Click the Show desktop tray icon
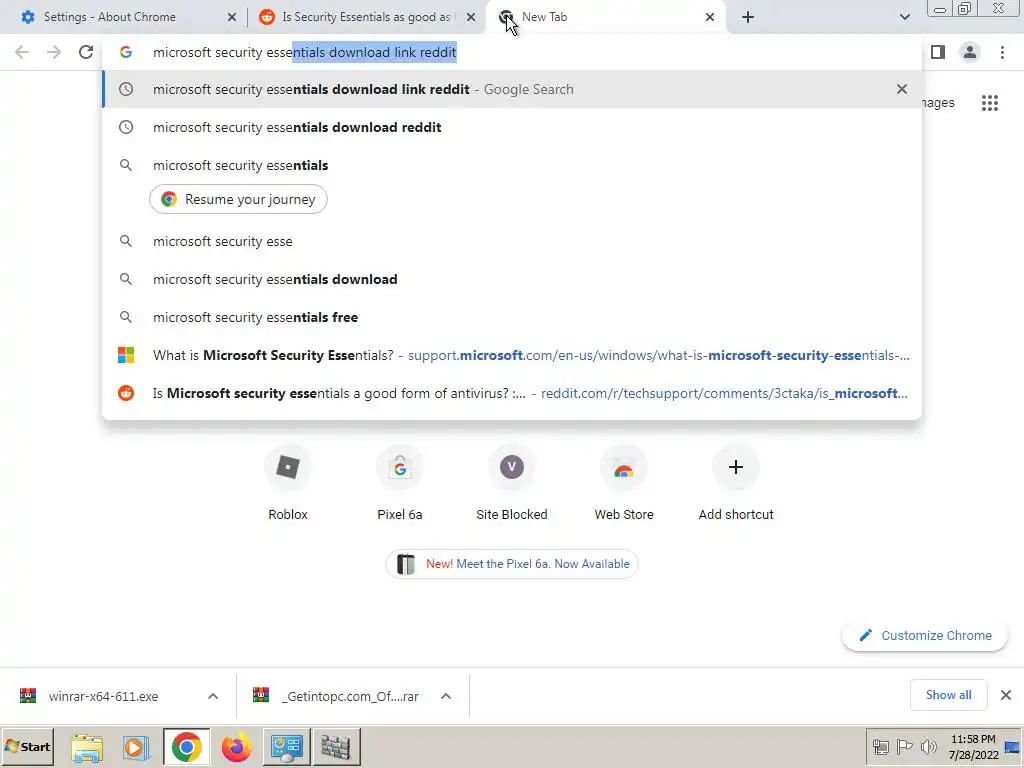 click(x=1013, y=747)
